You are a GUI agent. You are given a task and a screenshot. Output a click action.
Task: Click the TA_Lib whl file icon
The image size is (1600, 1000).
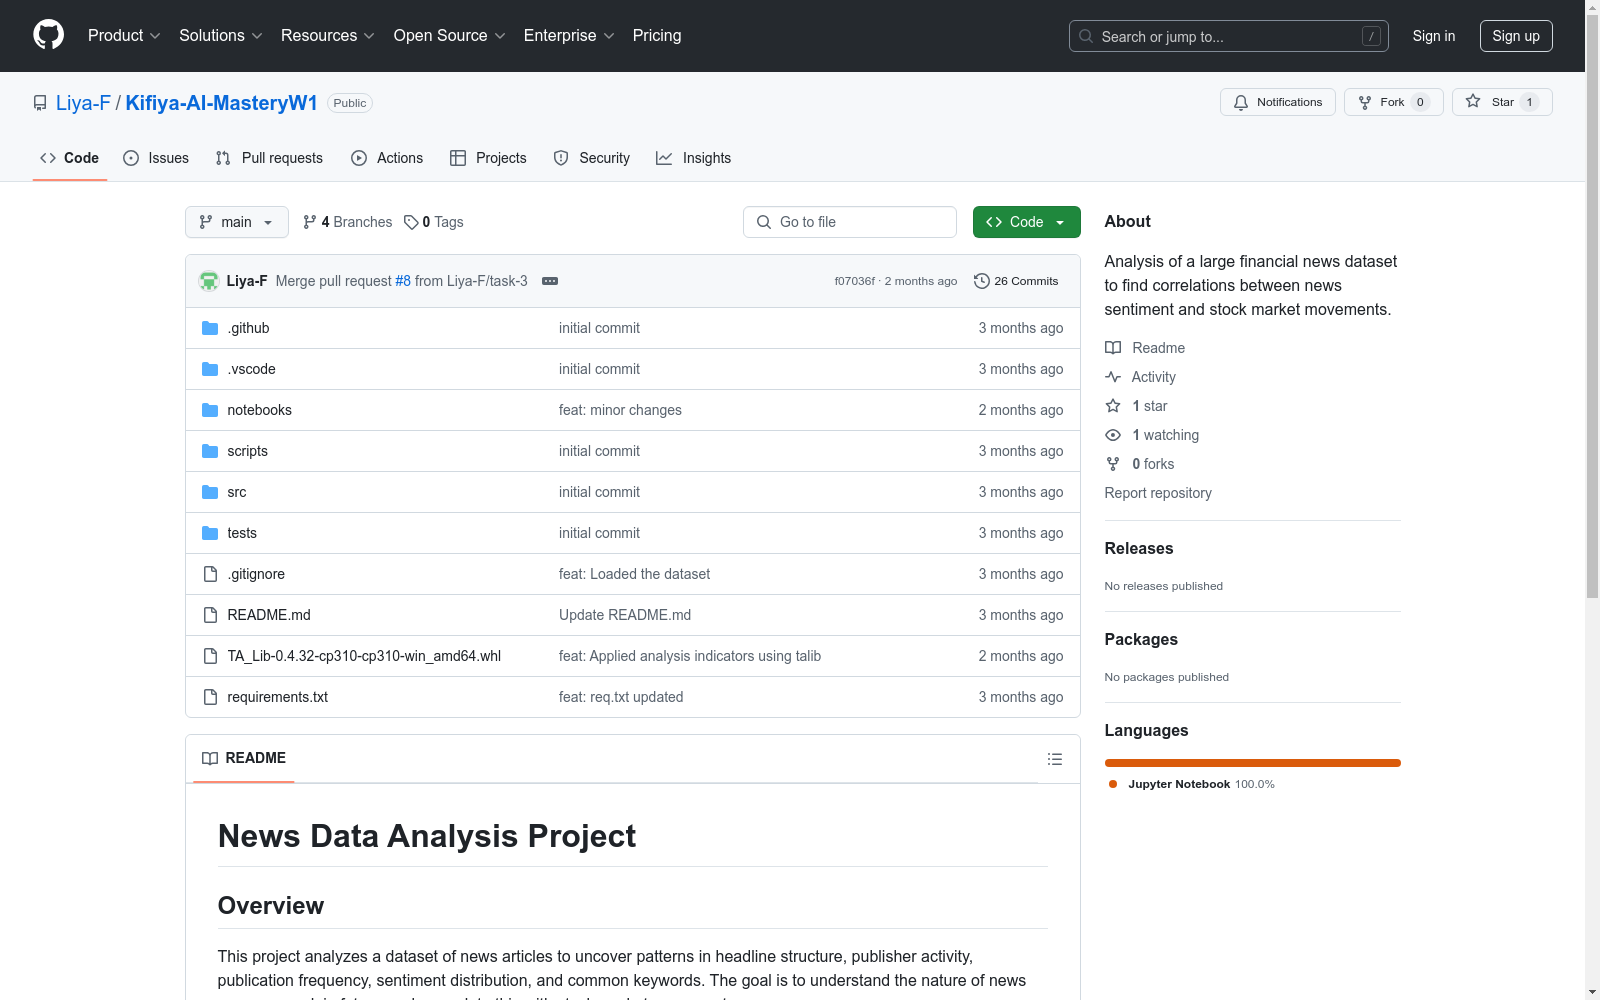[x=210, y=656]
